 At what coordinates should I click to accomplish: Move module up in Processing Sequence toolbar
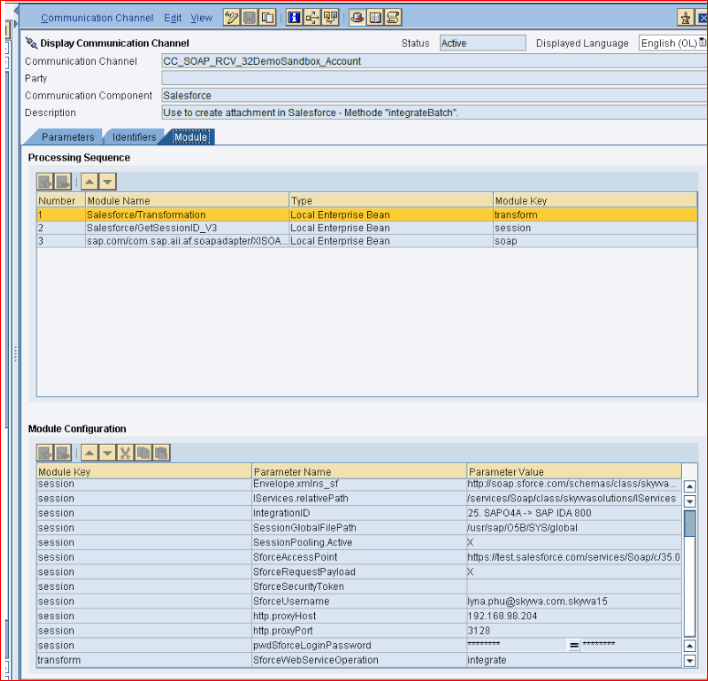[89, 181]
